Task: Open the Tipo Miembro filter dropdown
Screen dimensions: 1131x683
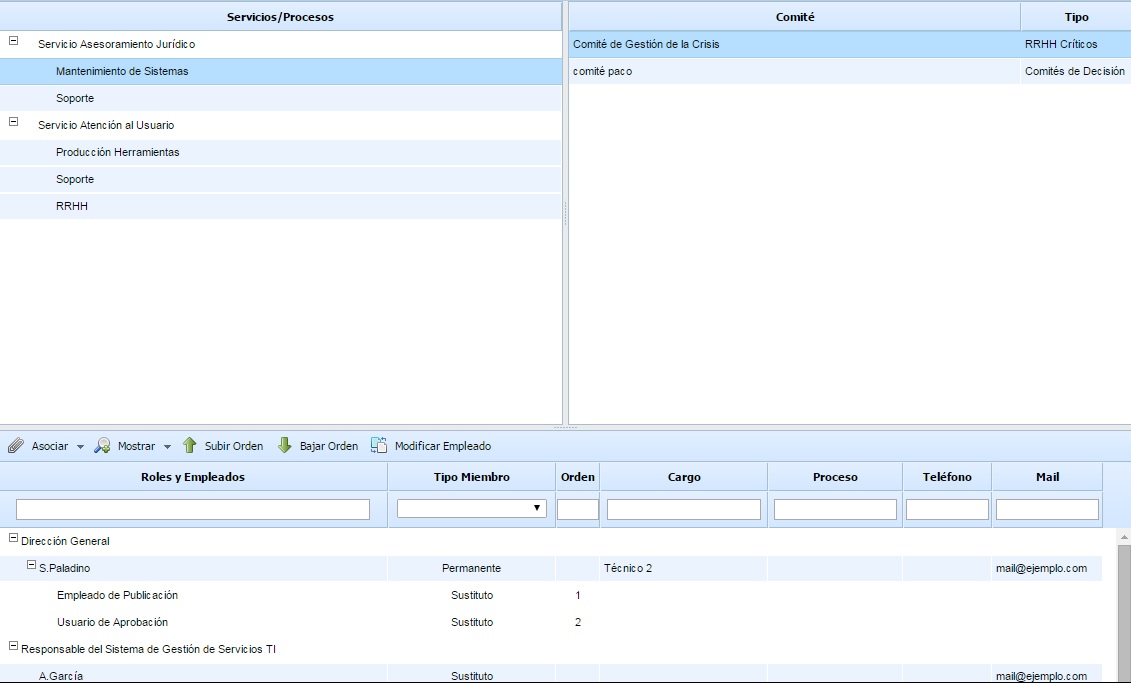Action: click(471, 508)
